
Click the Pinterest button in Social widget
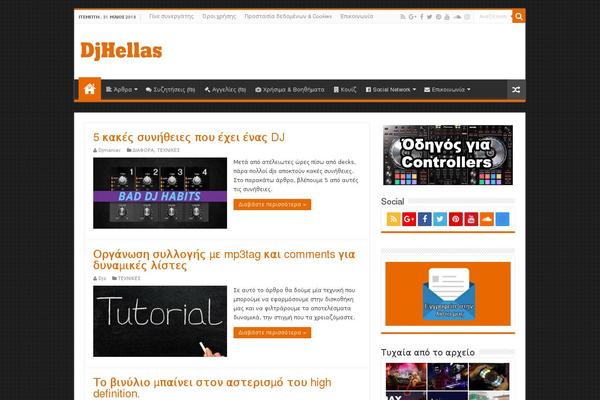456,219
